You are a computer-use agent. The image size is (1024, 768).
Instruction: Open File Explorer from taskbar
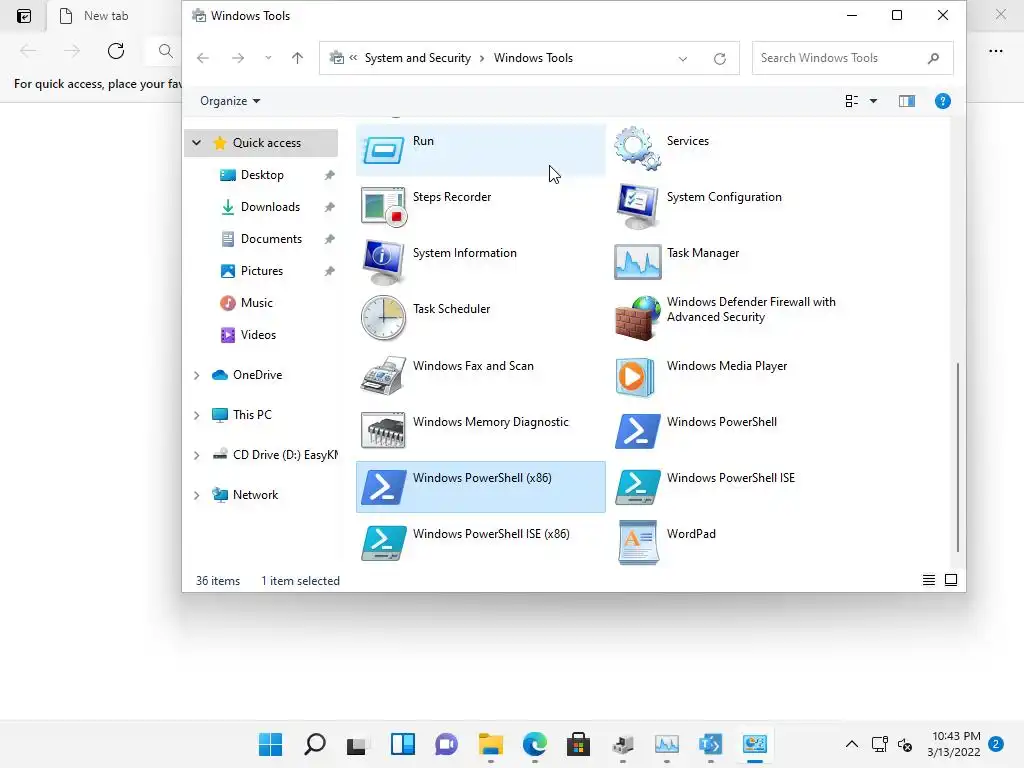coord(490,744)
